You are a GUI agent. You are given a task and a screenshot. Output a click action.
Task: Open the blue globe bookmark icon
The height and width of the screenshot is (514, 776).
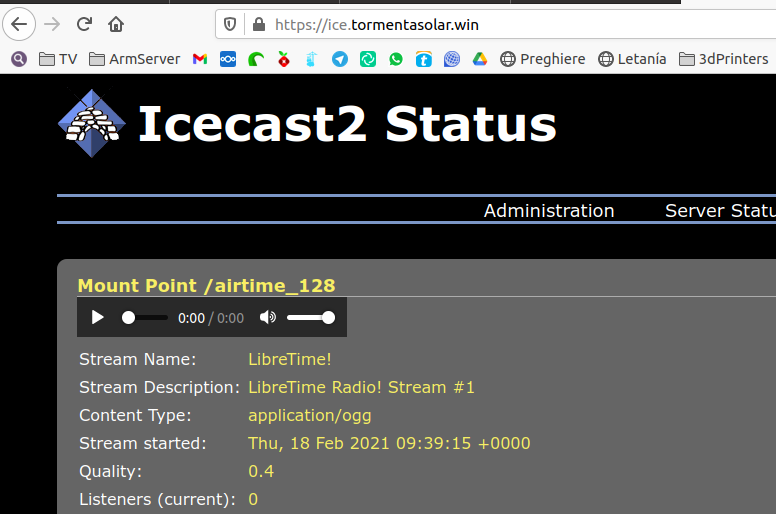click(x=452, y=59)
